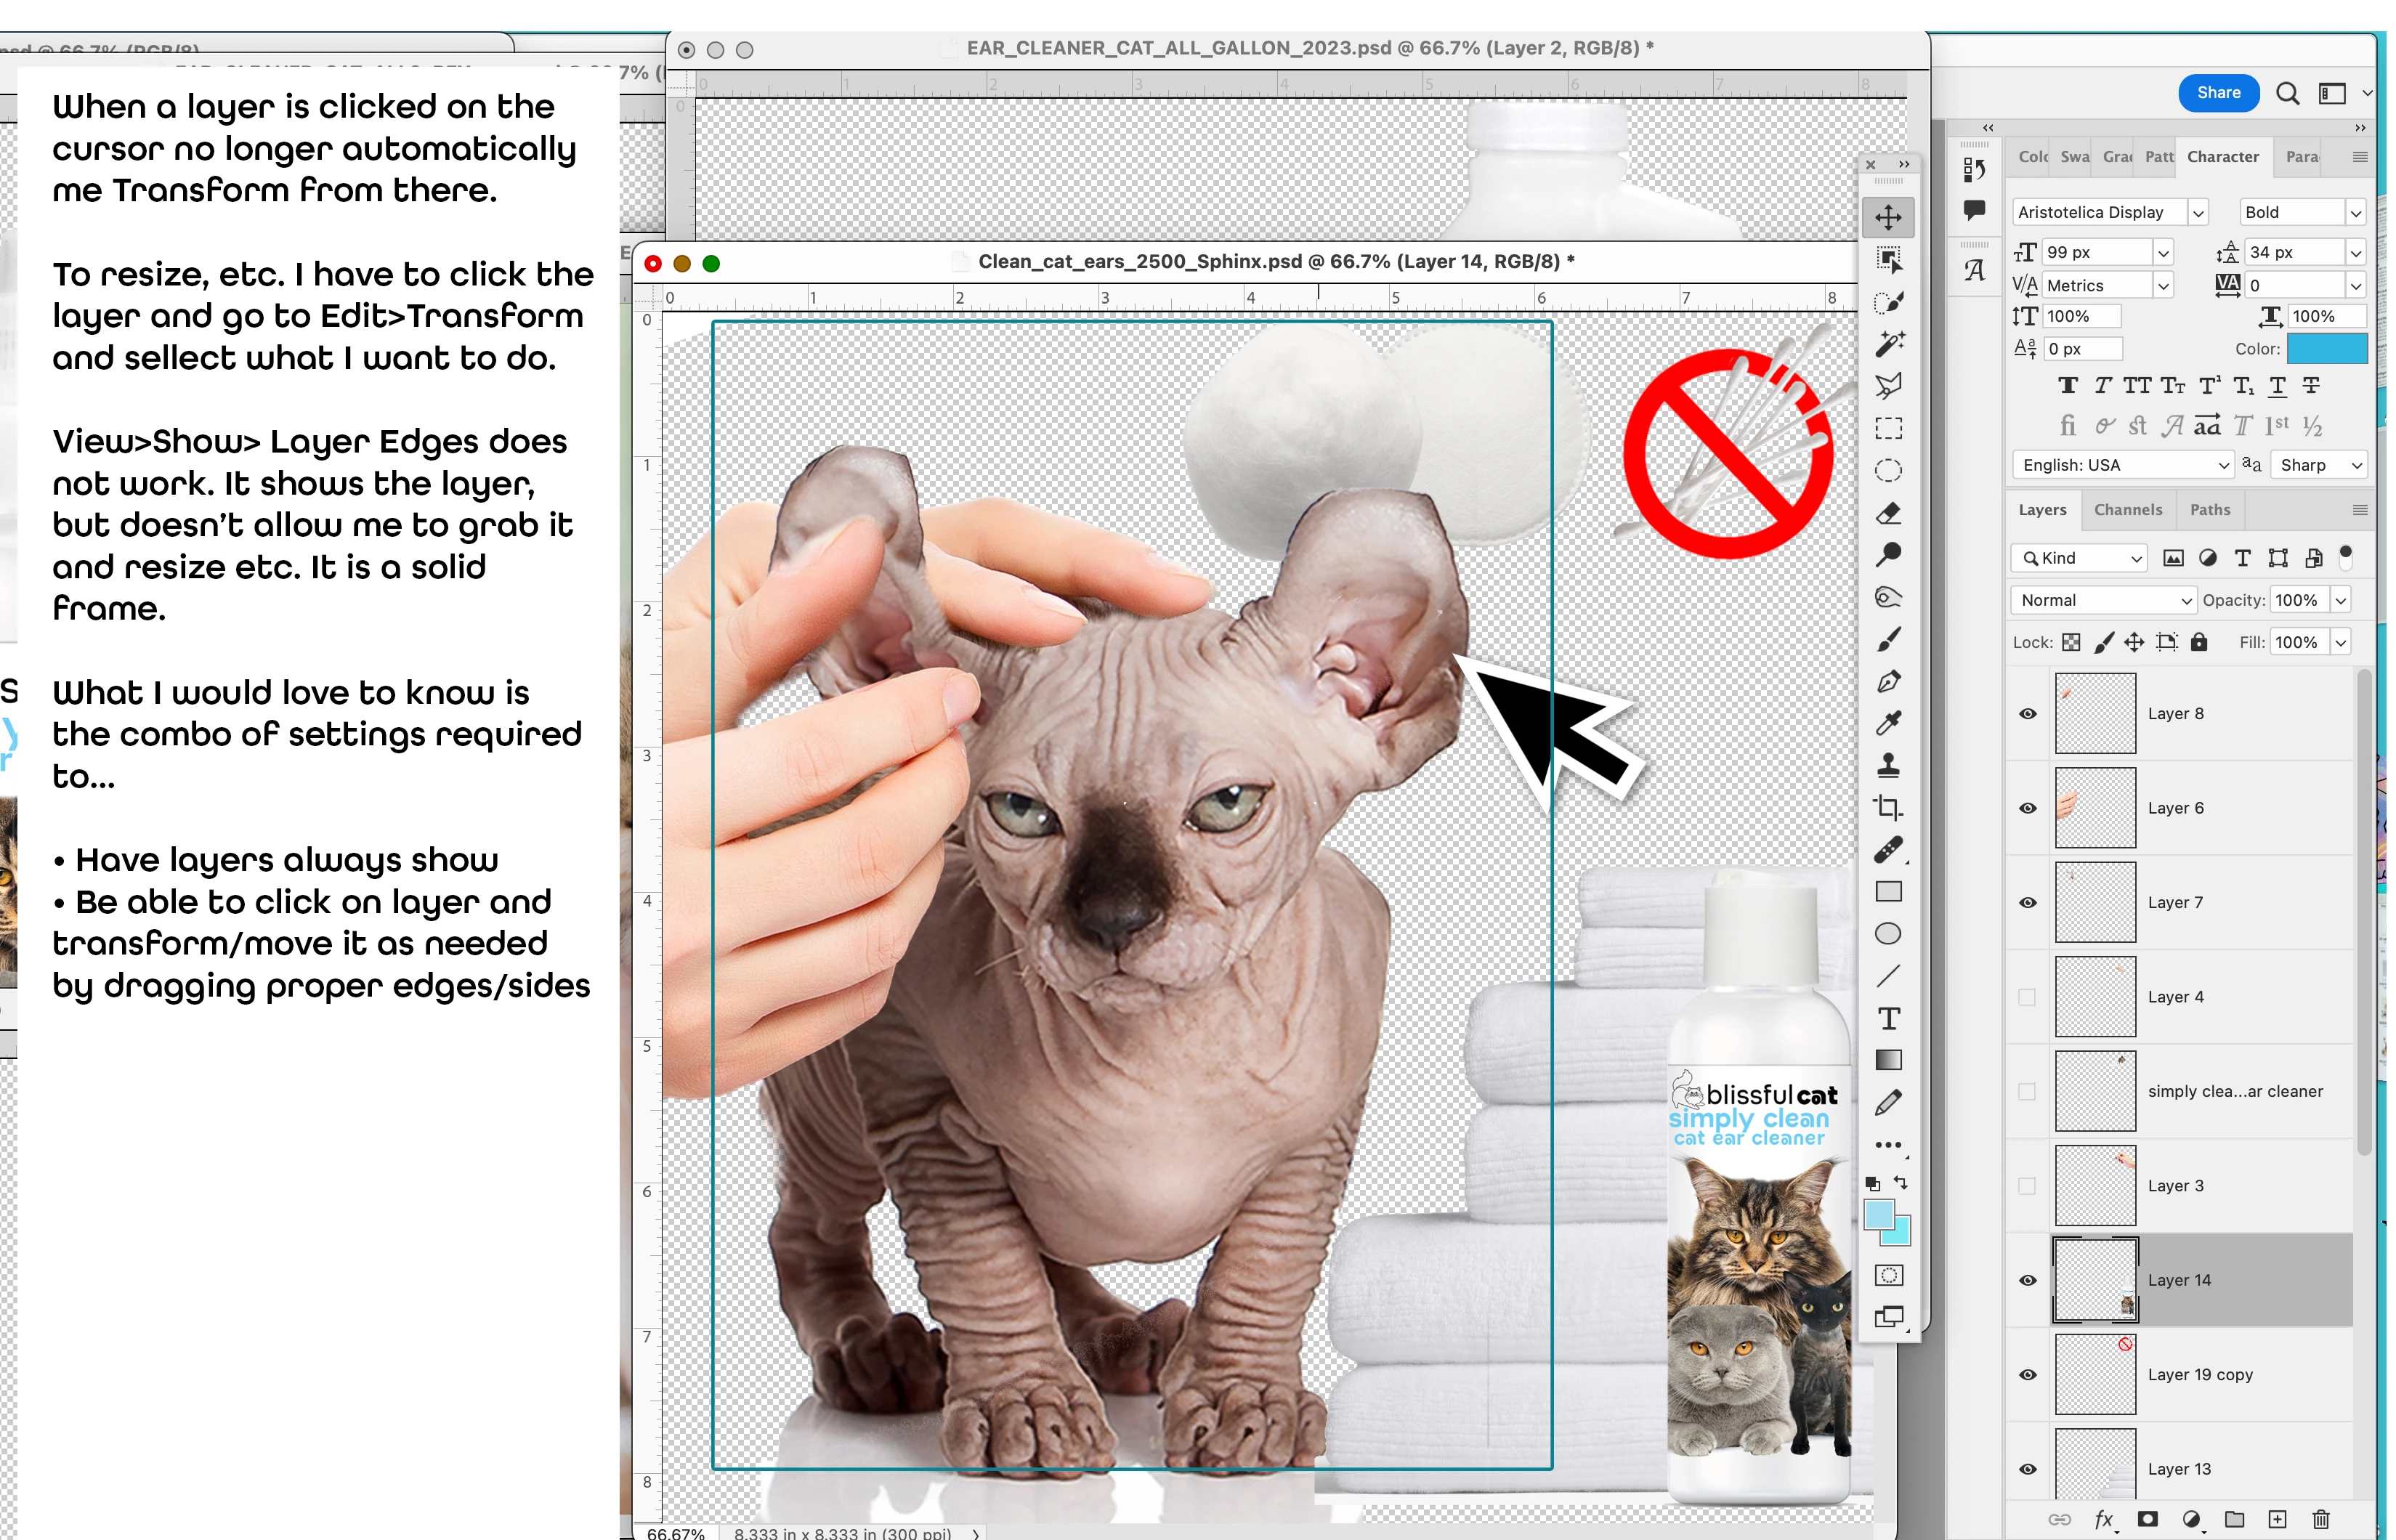
Task: Hide Layer 8 with eye icon
Action: point(2027,714)
